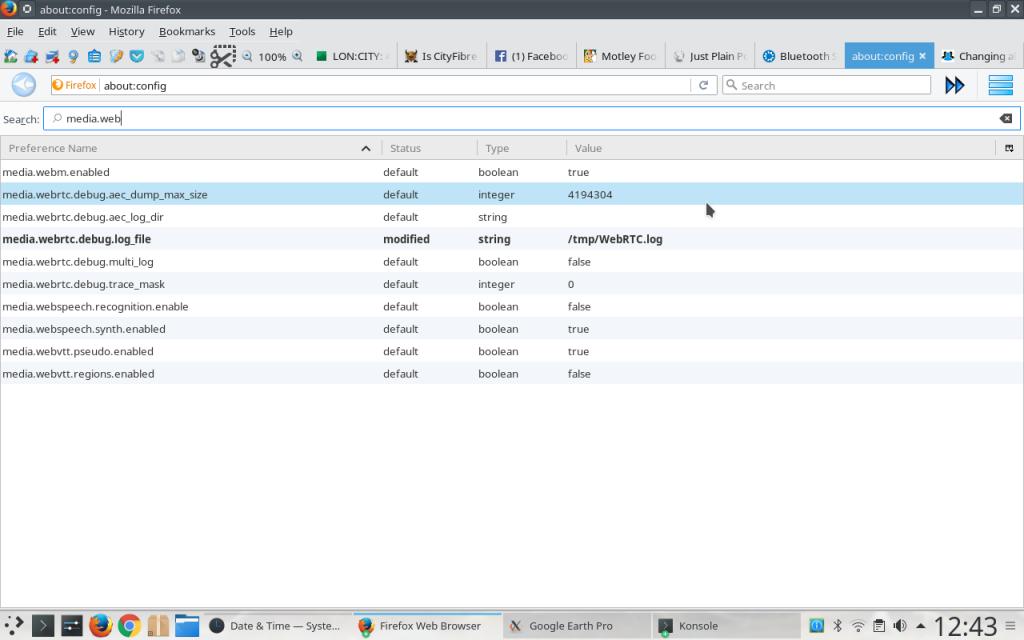Toggle the media.webm.enabled preference row
The image size is (1024, 640).
56,172
